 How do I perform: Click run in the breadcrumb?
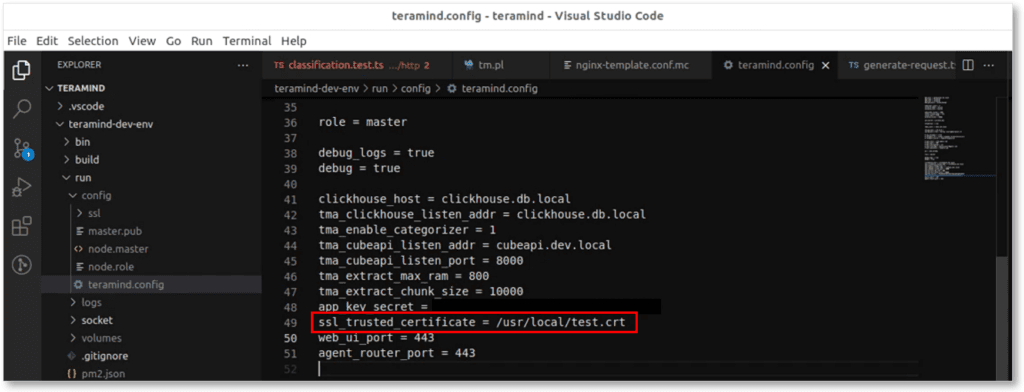pos(380,88)
